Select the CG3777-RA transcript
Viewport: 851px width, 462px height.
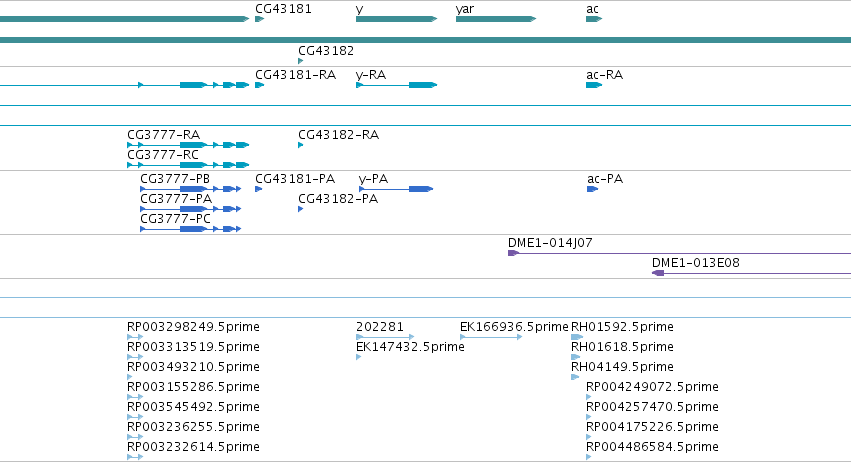pyautogui.click(x=188, y=145)
